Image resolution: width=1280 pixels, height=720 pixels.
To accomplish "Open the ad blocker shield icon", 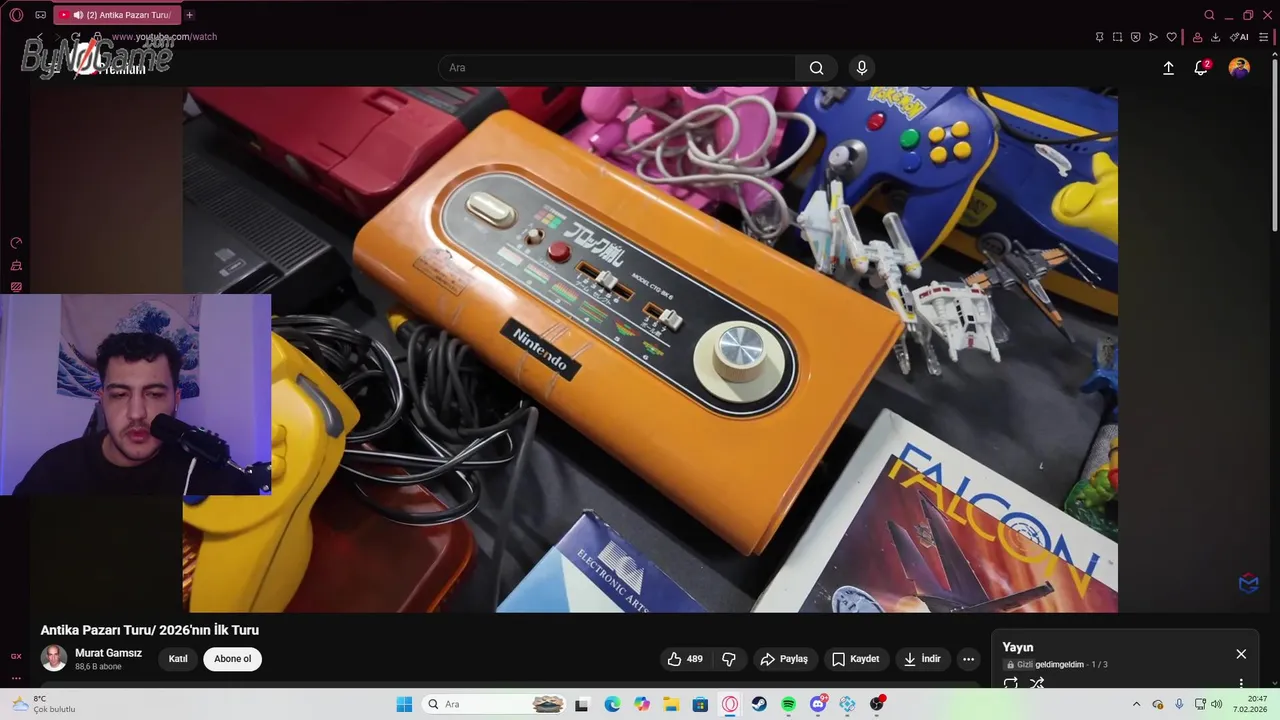I will [1135, 37].
